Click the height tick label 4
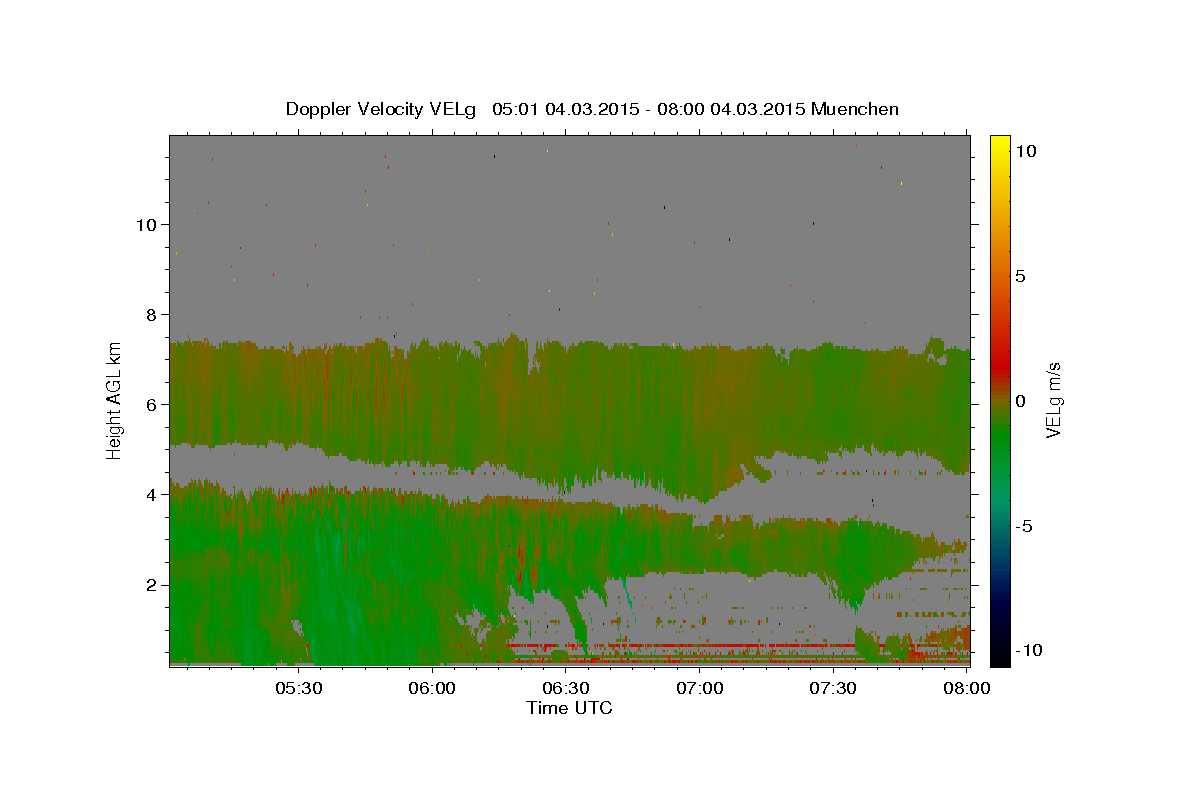 pos(152,495)
